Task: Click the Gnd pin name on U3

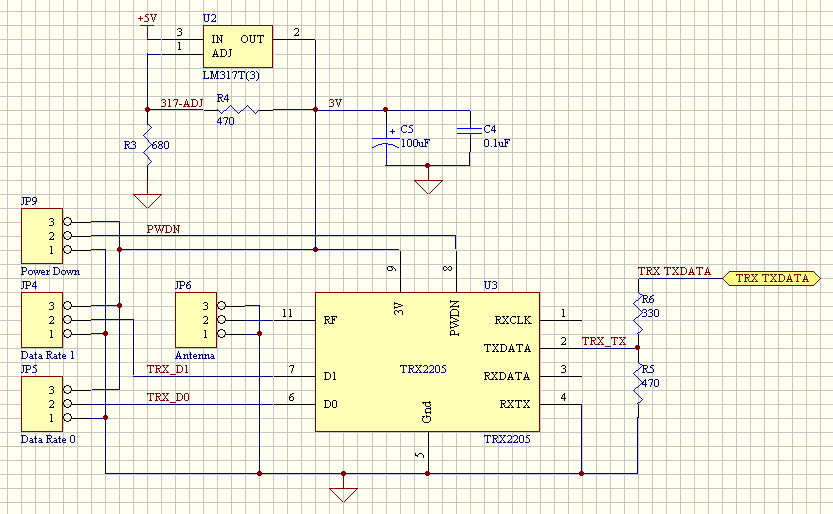Action: [427, 412]
